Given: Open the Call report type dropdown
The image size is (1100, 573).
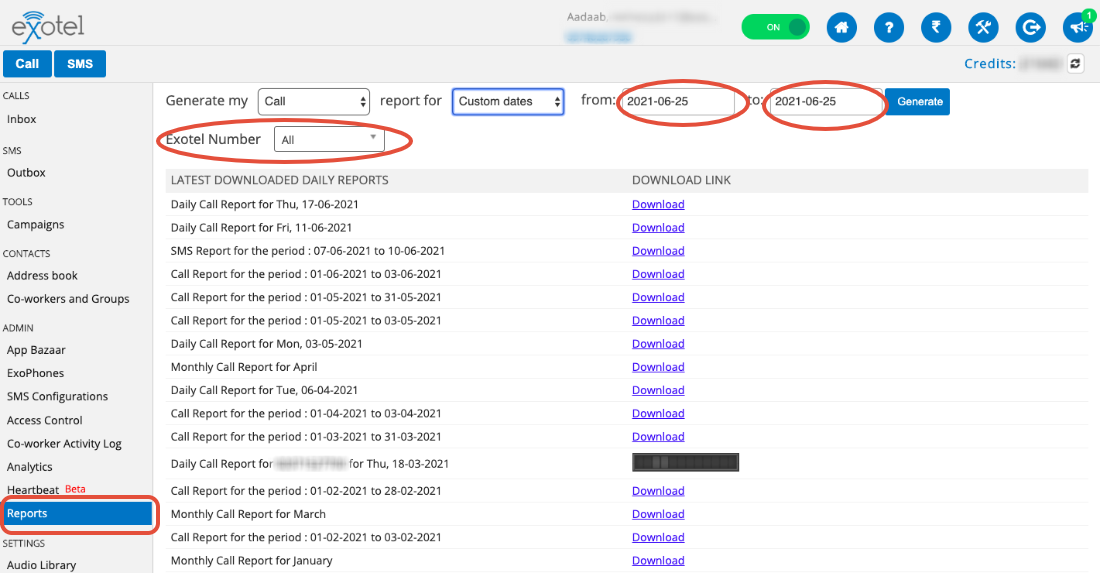Looking at the screenshot, I should click(x=314, y=102).
